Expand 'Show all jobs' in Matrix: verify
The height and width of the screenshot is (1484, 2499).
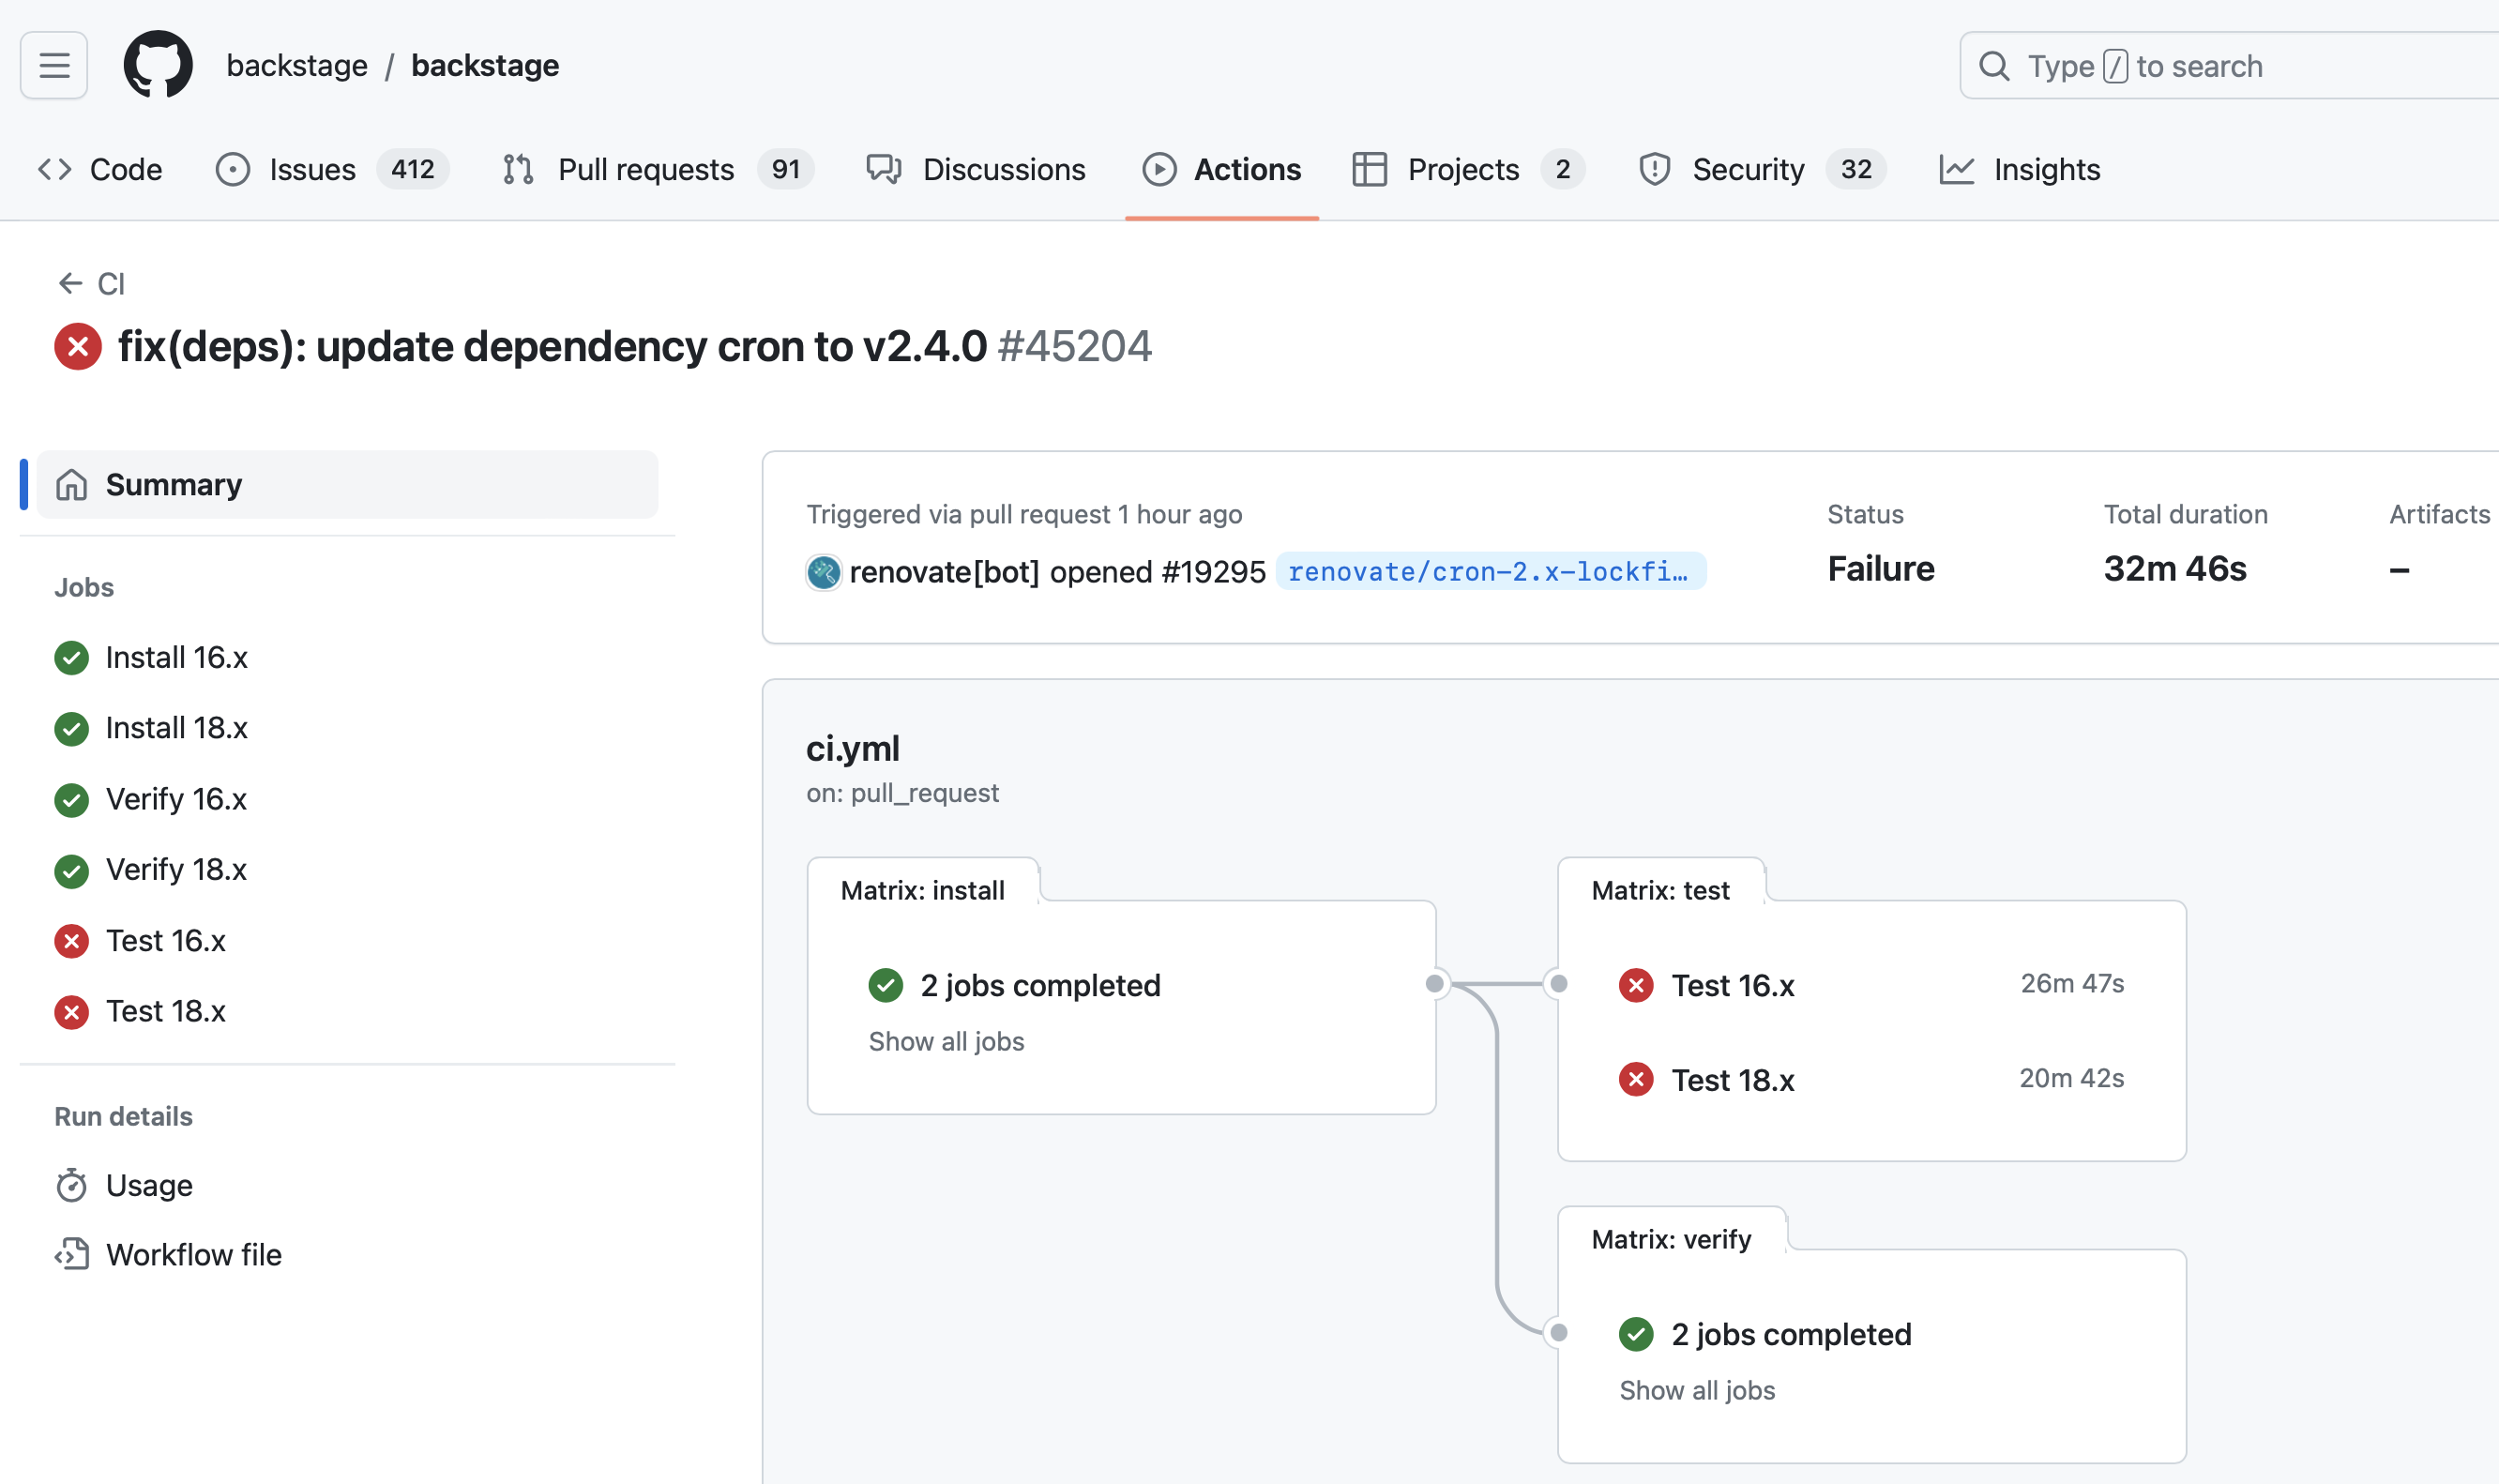(x=1697, y=1391)
